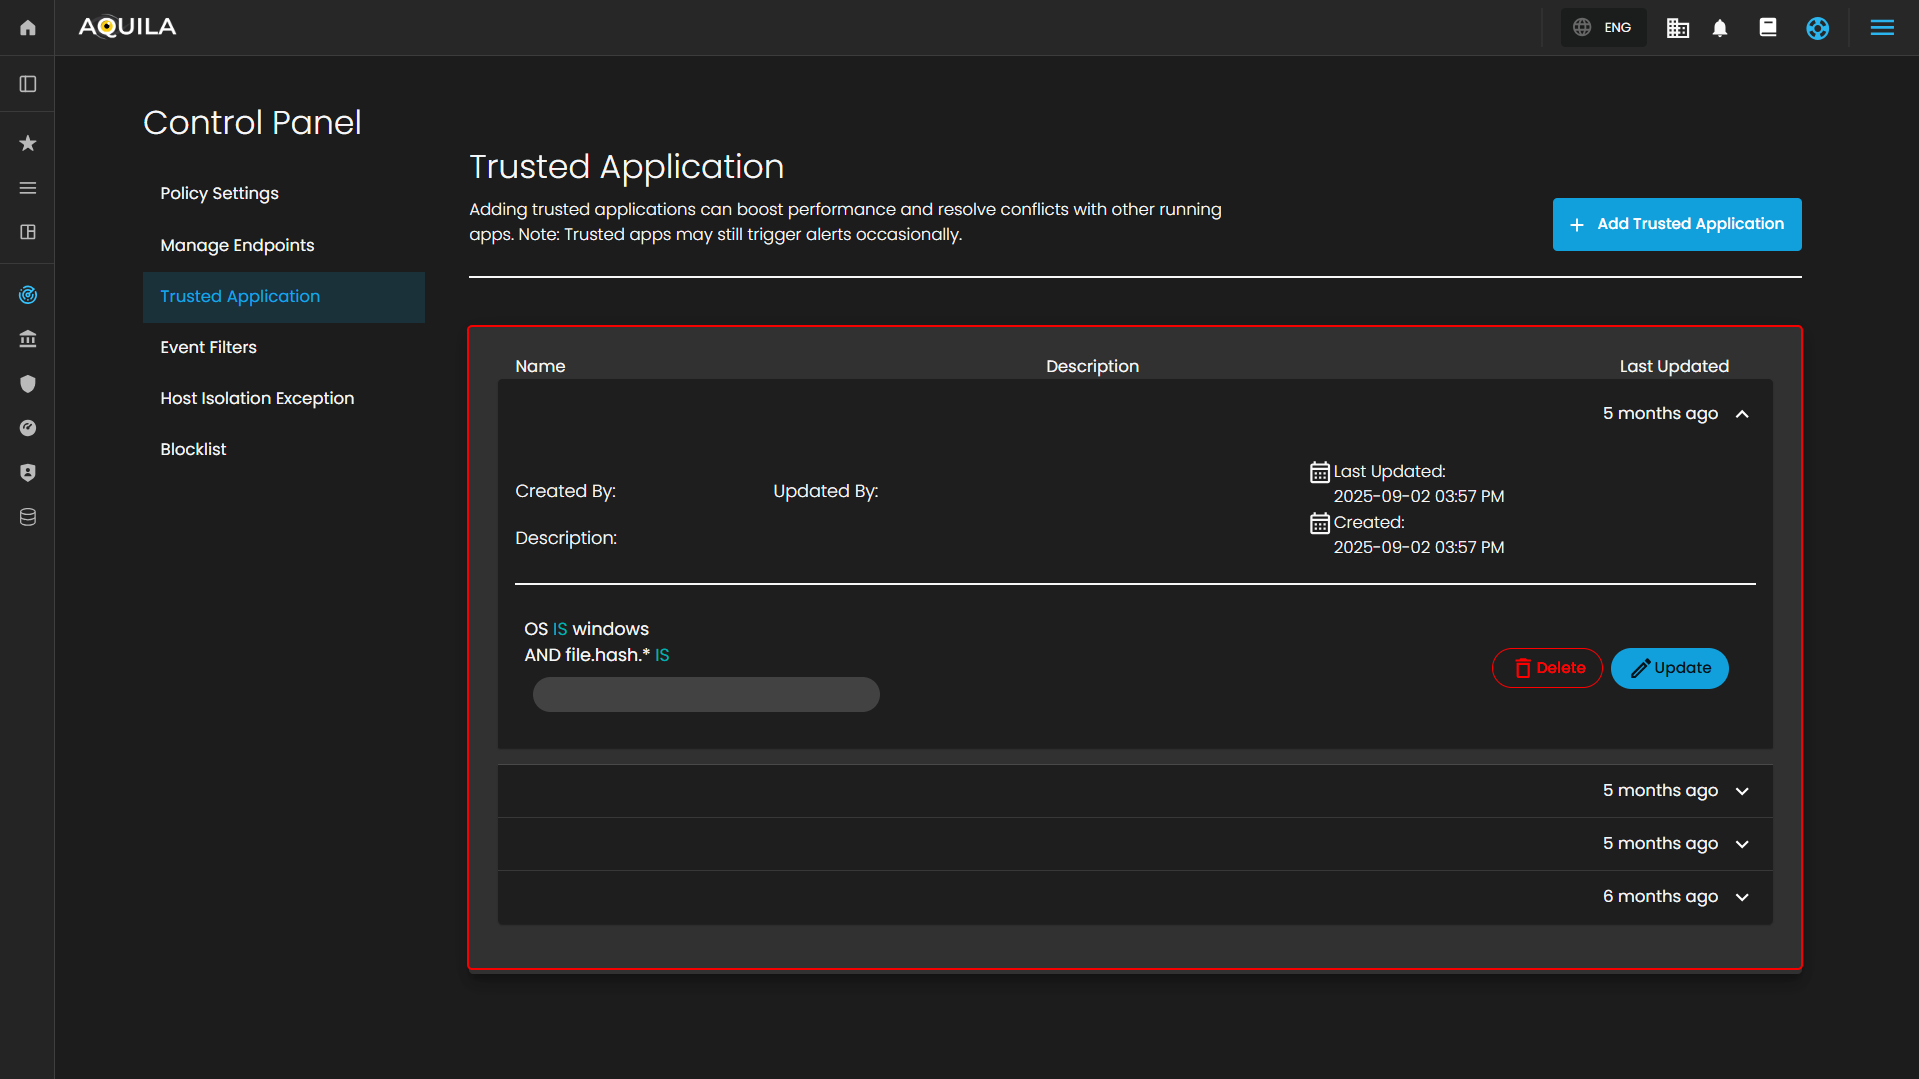Open the documentation book icon
1919x1079 pixels.
click(1767, 27)
